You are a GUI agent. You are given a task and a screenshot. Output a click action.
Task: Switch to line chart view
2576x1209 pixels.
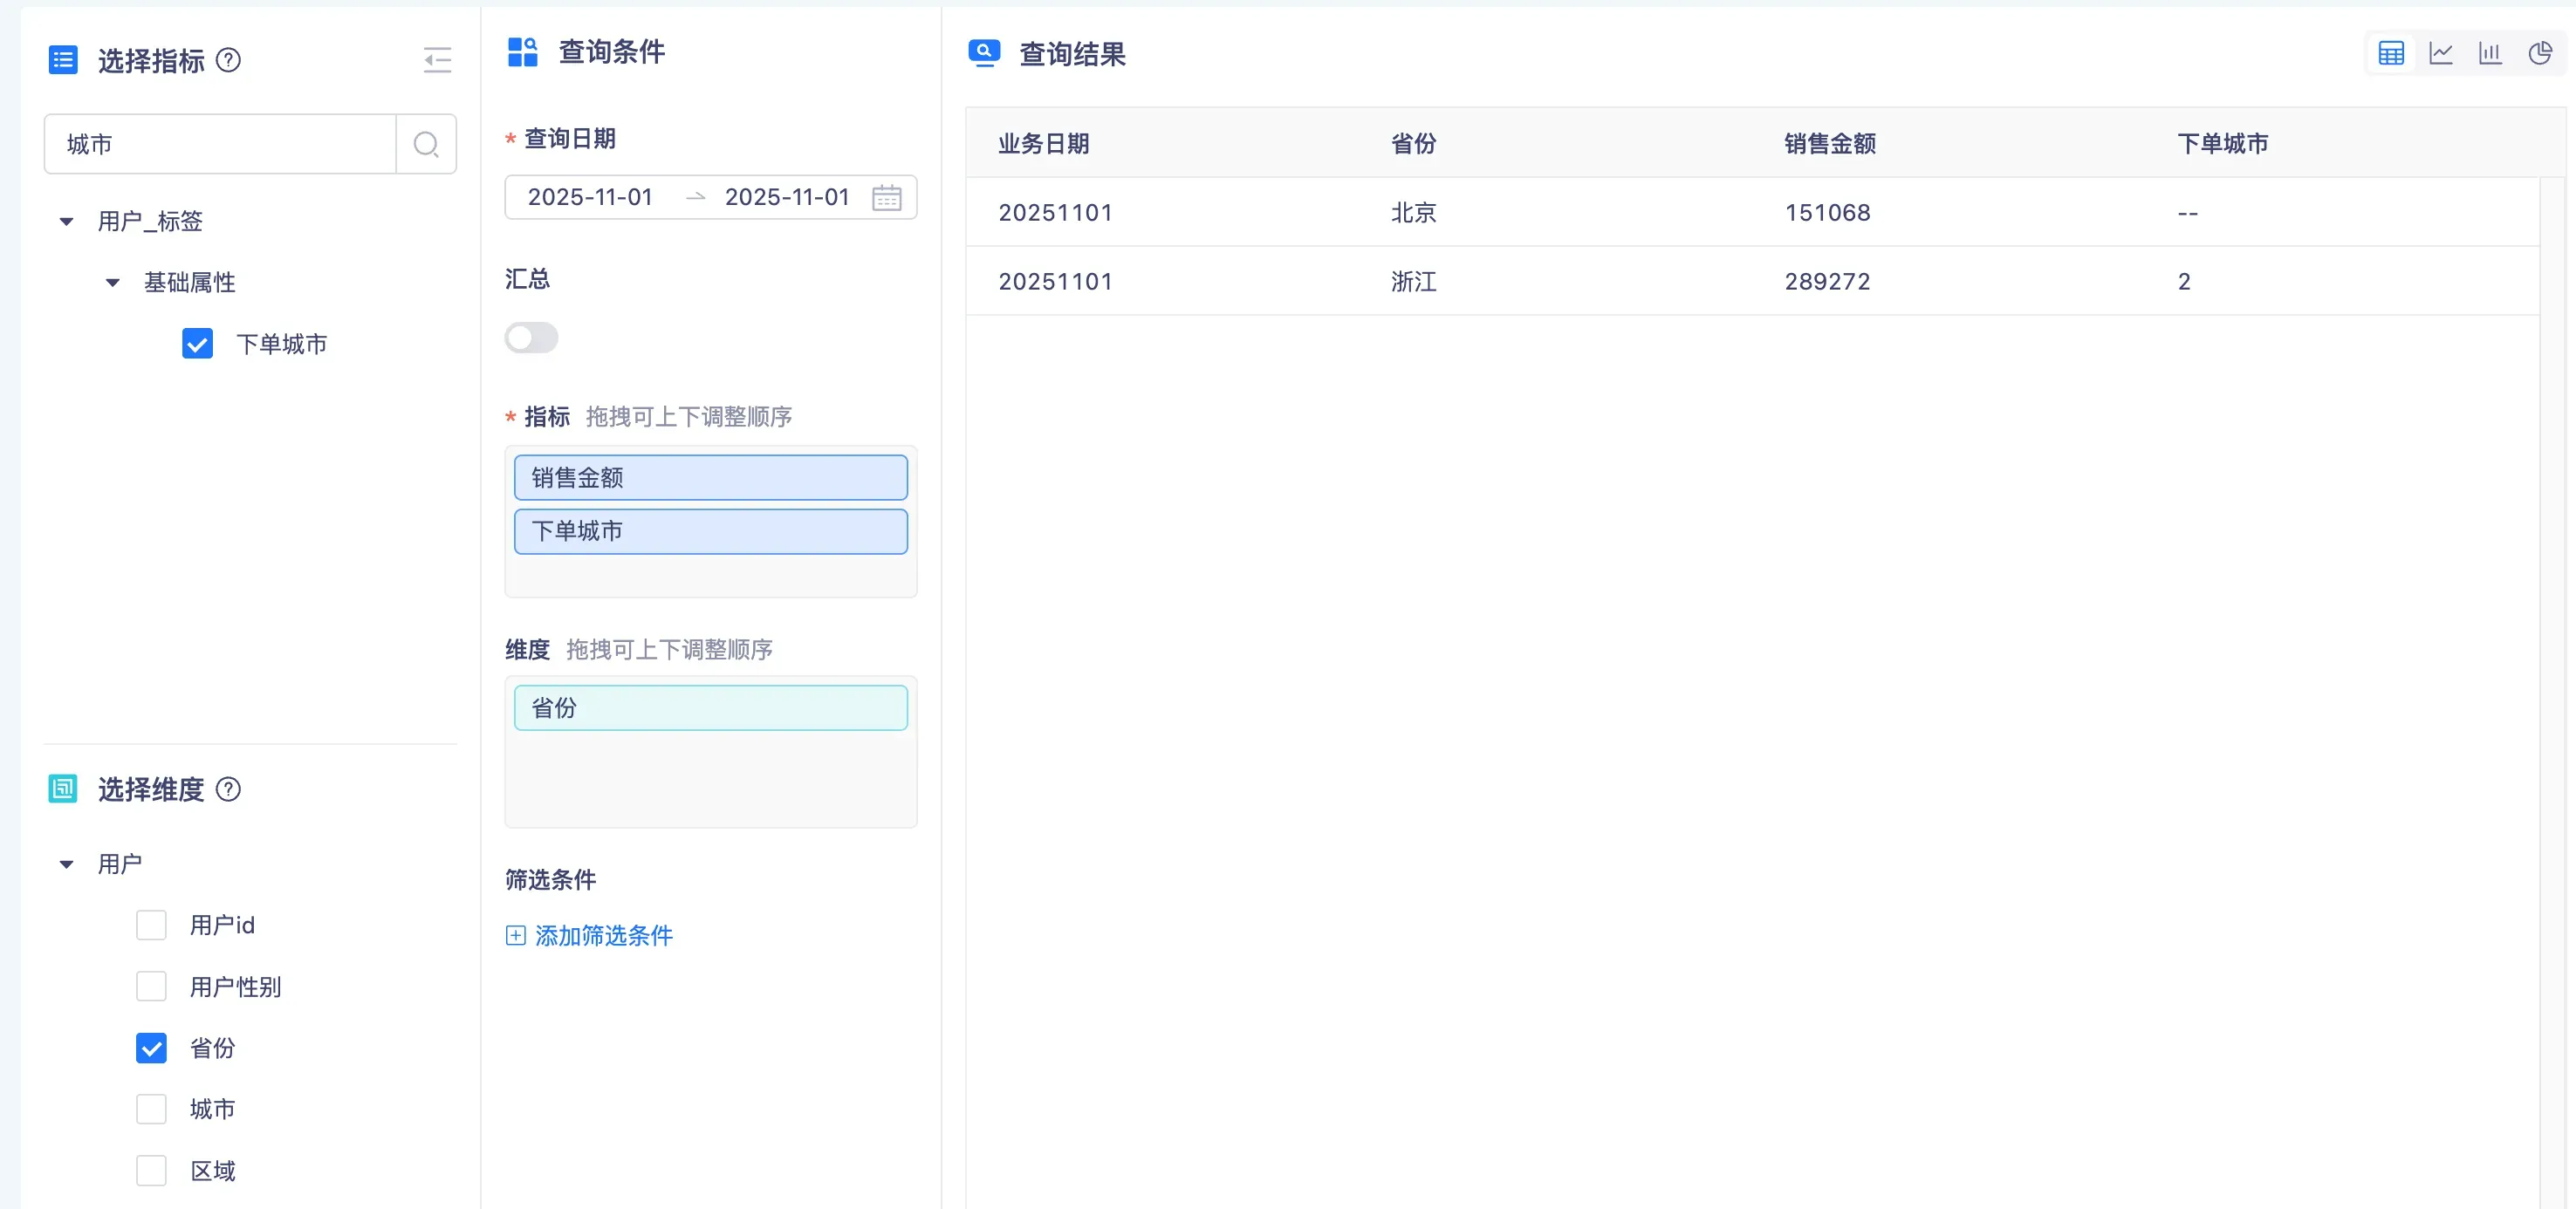click(x=2441, y=54)
